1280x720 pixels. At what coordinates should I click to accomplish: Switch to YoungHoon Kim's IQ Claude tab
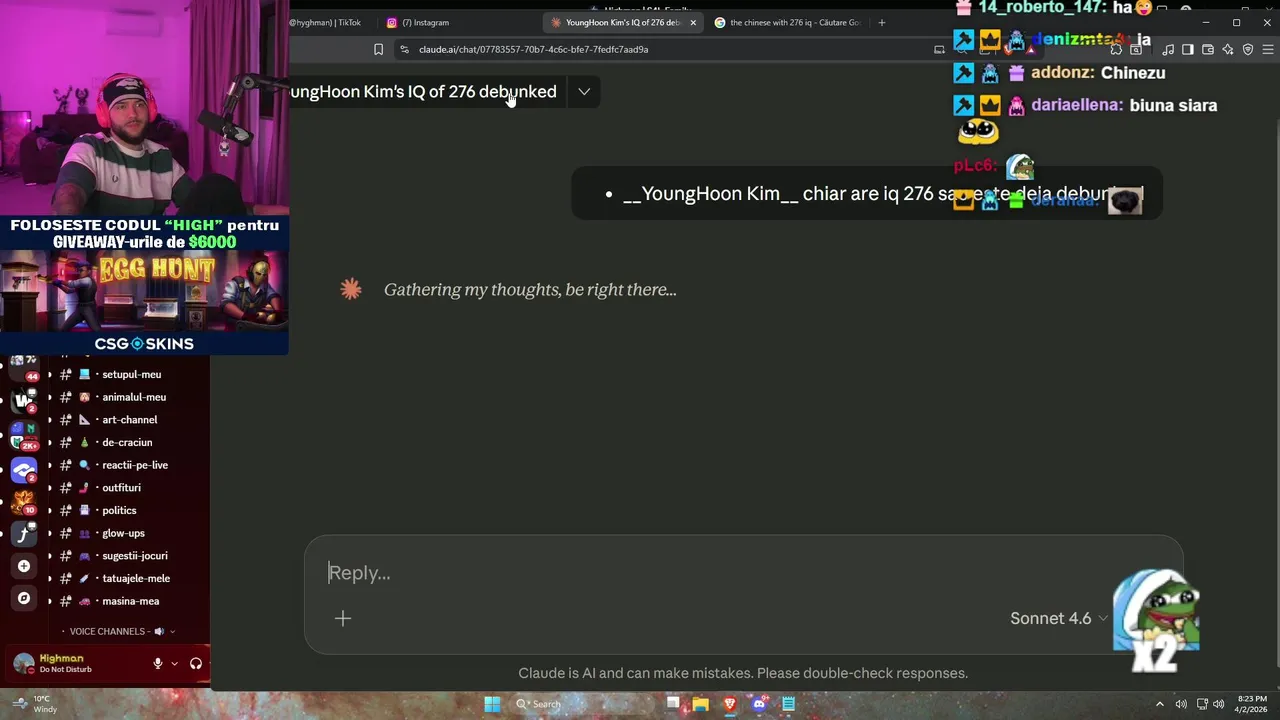pos(622,22)
